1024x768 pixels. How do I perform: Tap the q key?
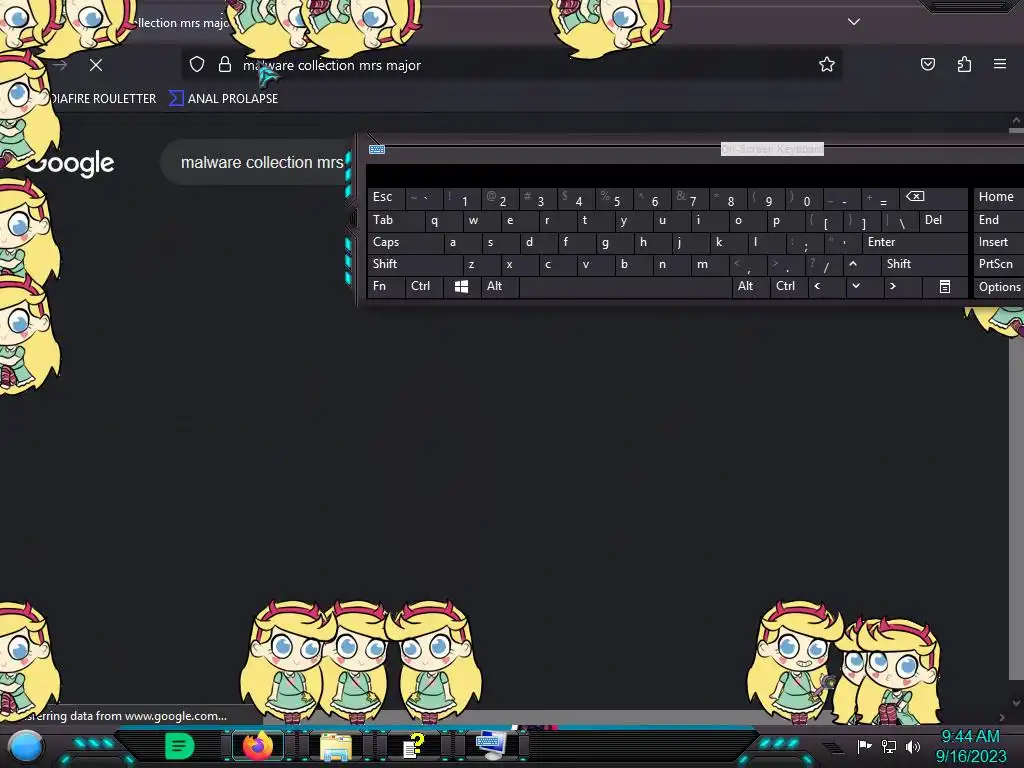coord(443,220)
